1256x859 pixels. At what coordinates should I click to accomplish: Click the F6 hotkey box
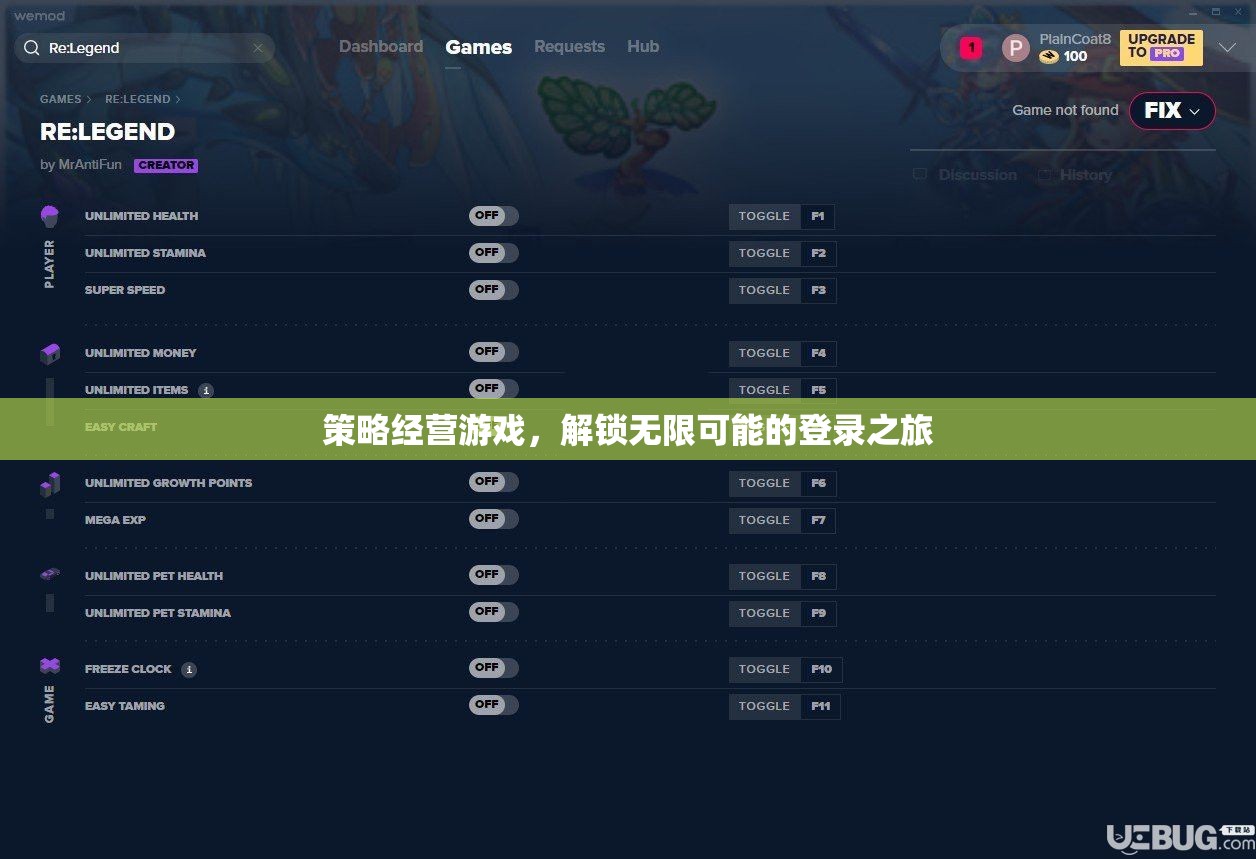click(818, 483)
